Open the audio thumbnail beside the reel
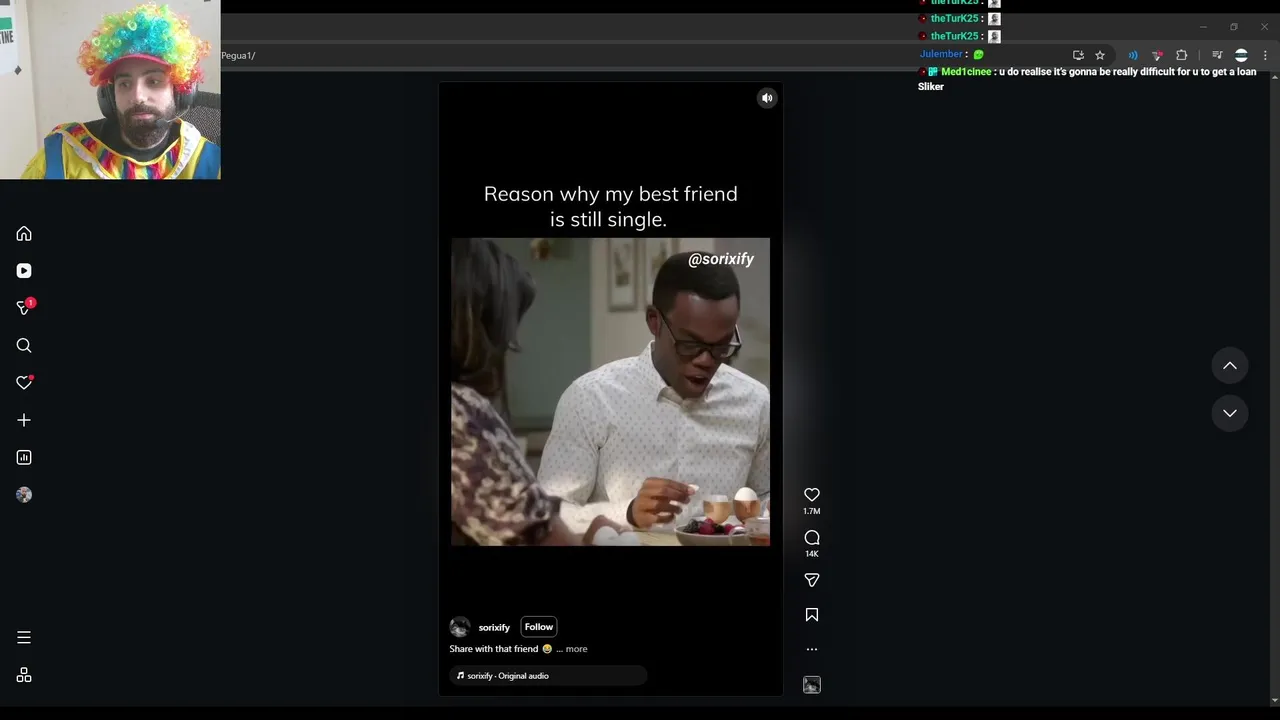1280x720 pixels. (x=812, y=685)
